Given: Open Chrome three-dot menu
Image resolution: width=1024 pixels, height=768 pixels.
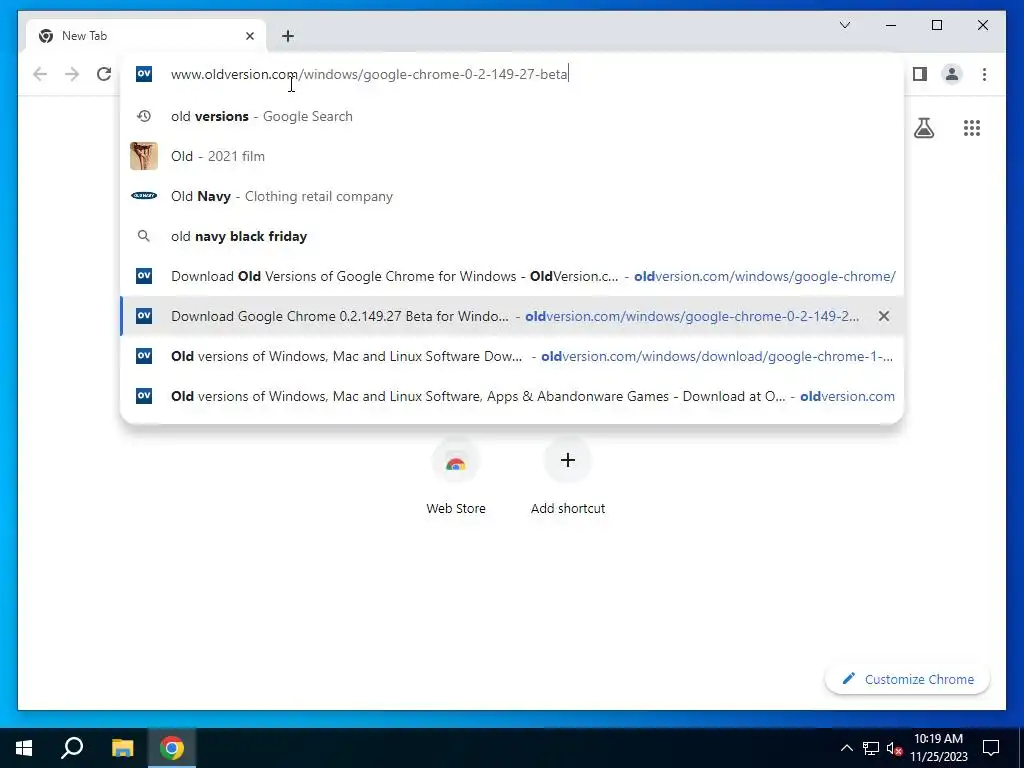Looking at the screenshot, I should coord(984,74).
